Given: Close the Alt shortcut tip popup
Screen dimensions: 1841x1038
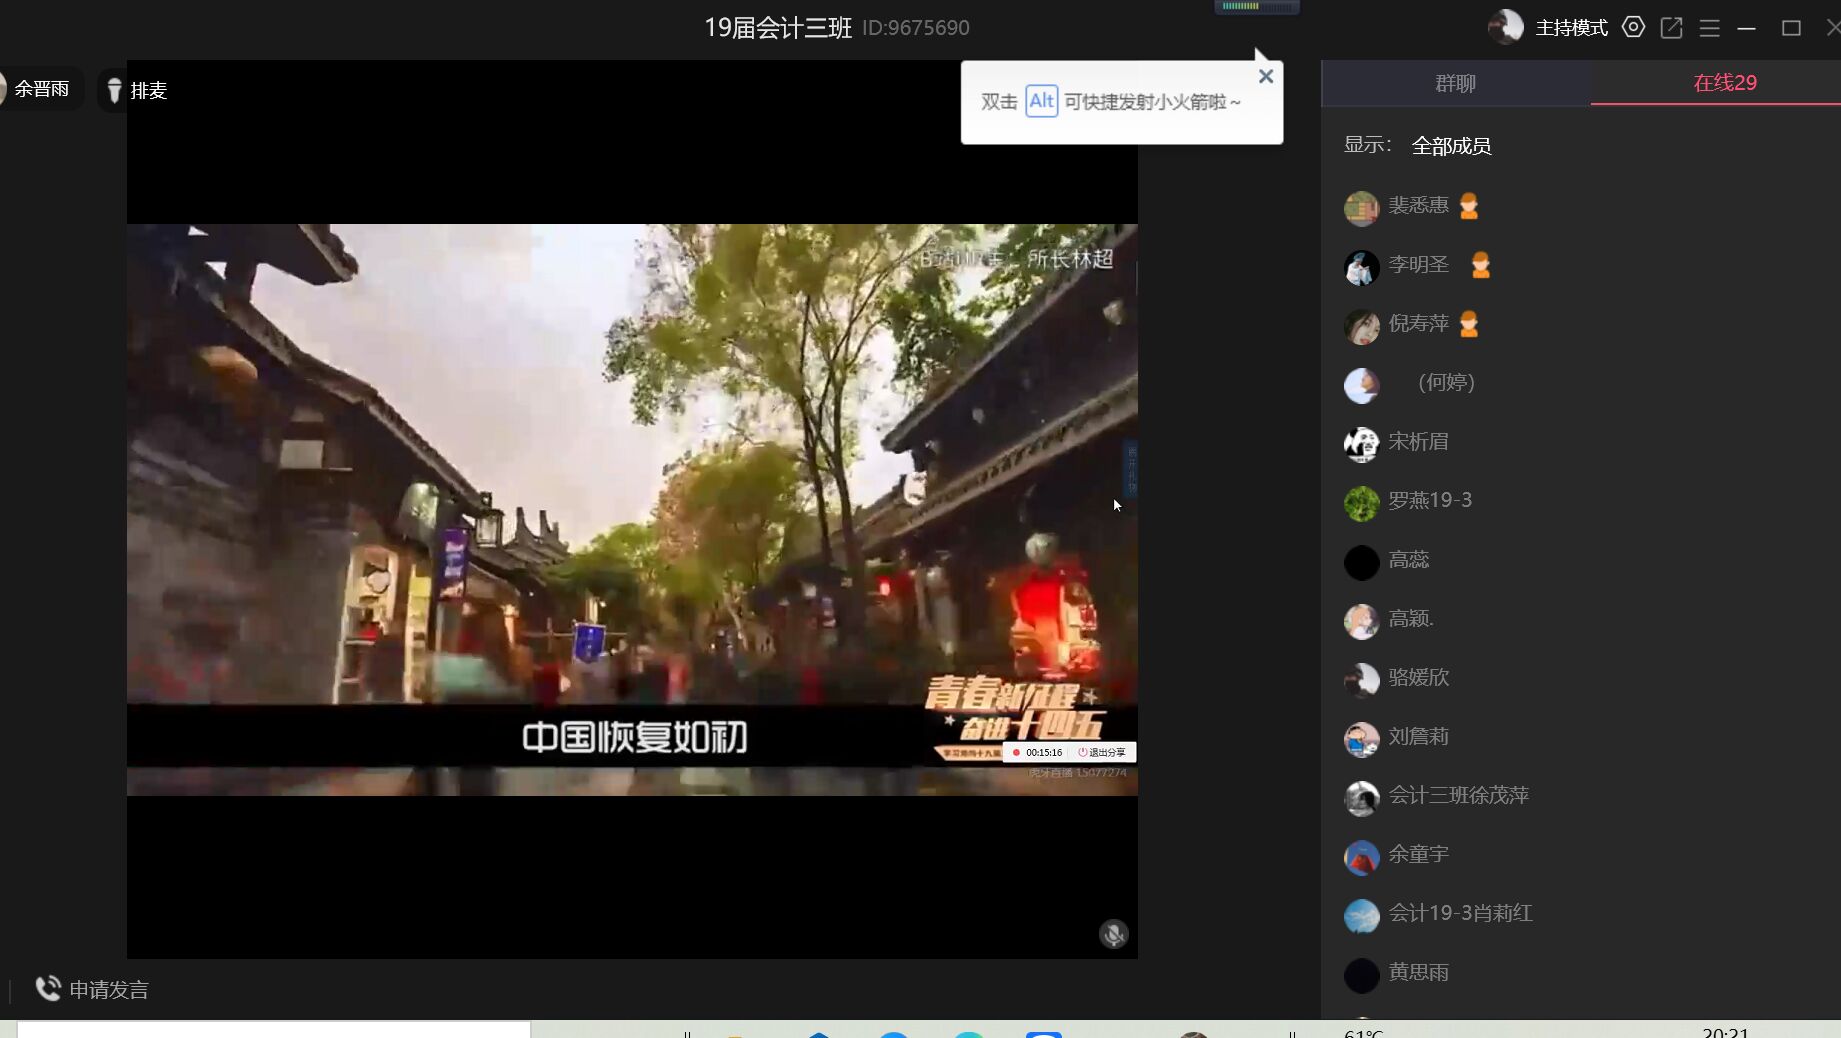Looking at the screenshot, I should coord(1265,77).
